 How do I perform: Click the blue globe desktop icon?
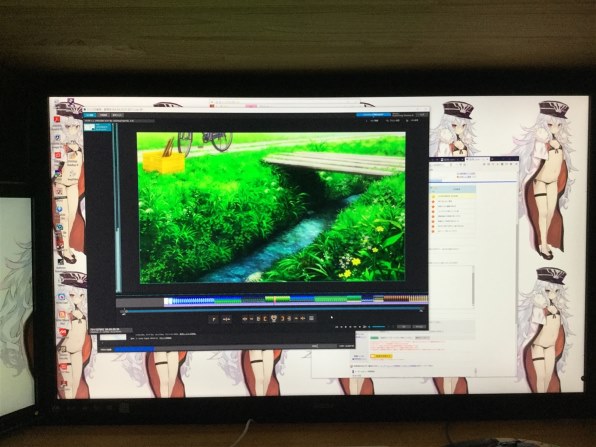60,209
